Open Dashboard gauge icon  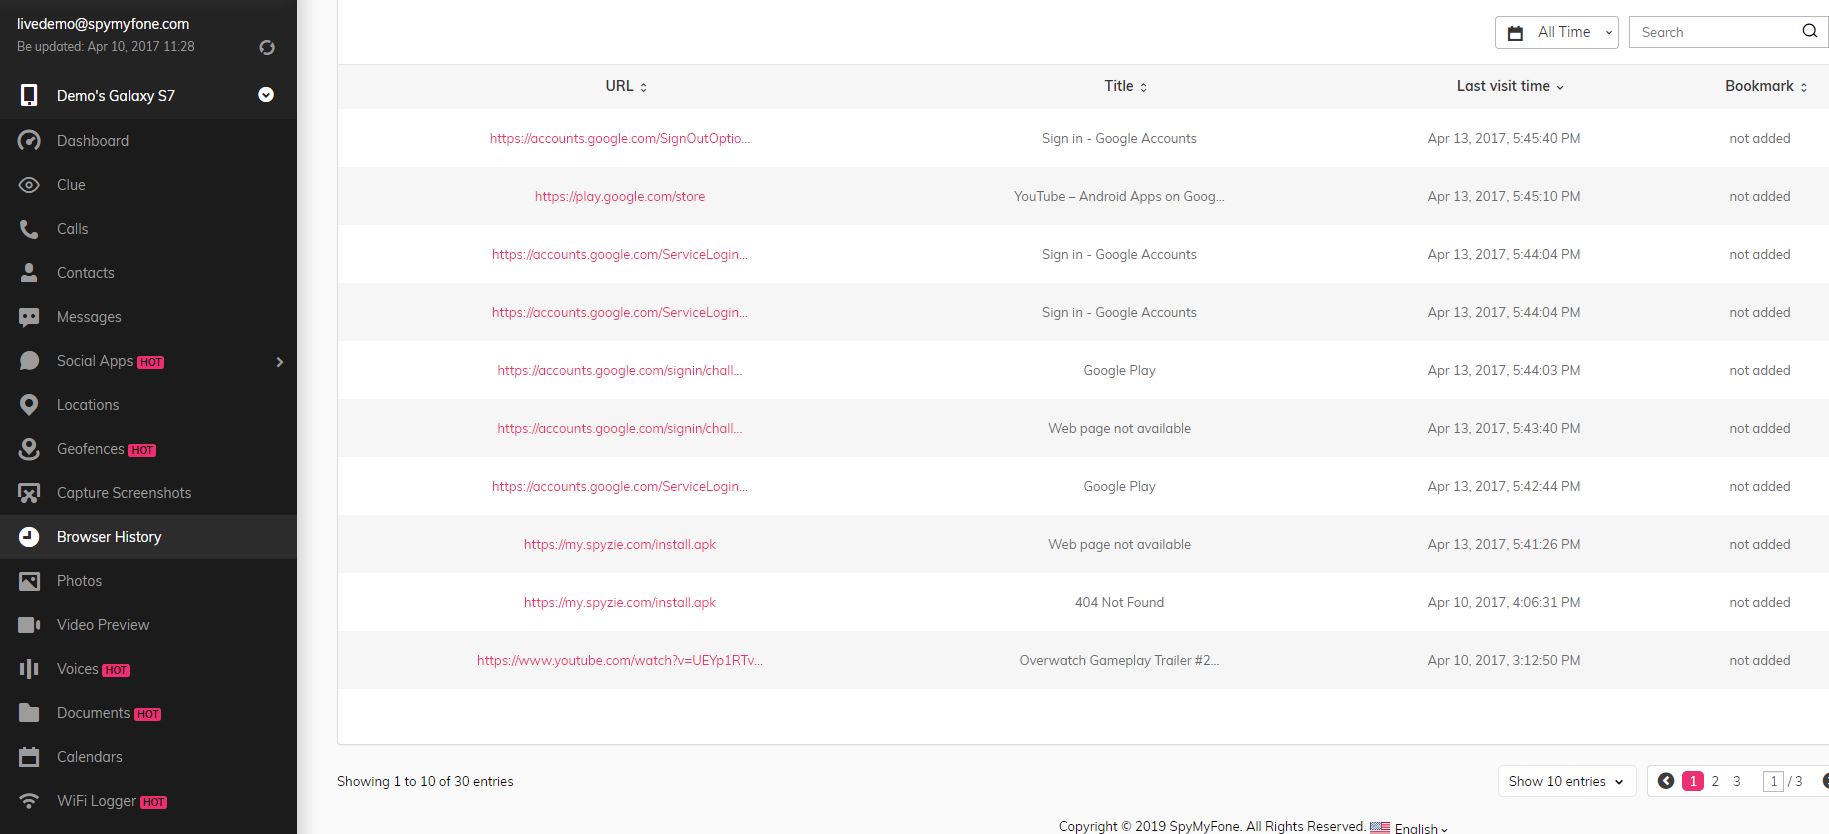29,141
